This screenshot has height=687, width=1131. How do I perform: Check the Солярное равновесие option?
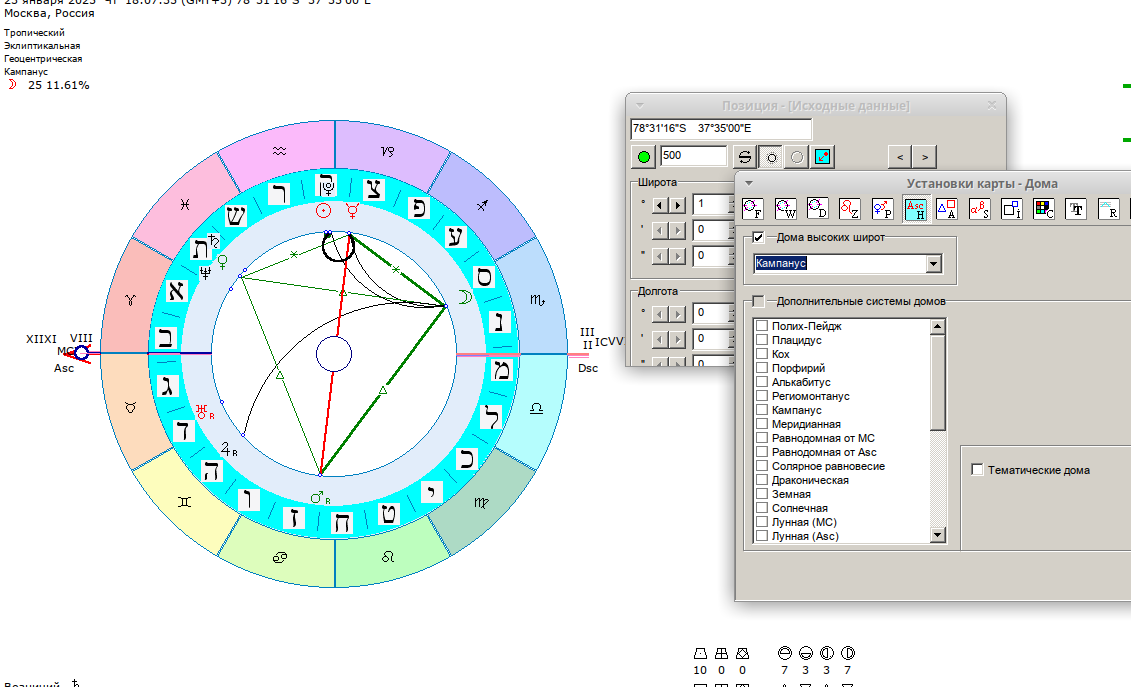click(x=762, y=466)
